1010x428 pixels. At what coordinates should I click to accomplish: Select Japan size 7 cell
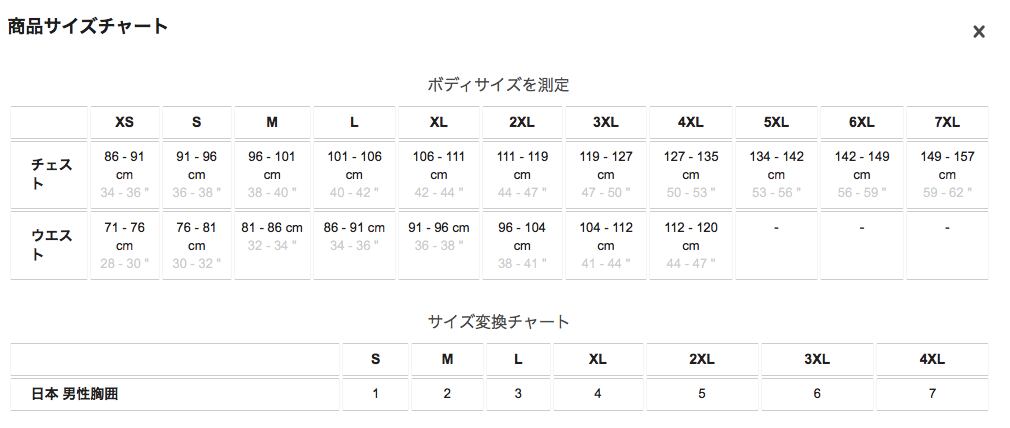pyautogui.click(x=932, y=394)
